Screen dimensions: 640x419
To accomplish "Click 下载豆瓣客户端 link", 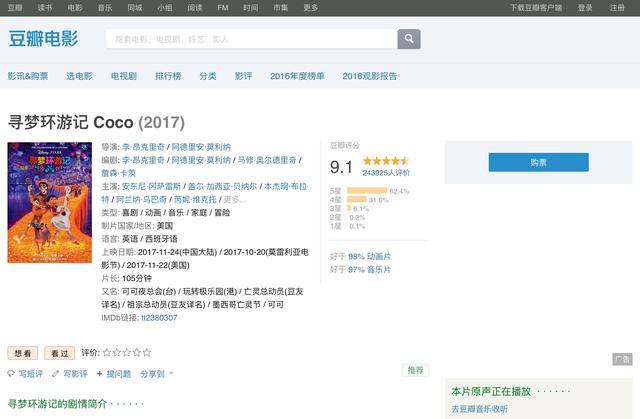I will (536, 7).
